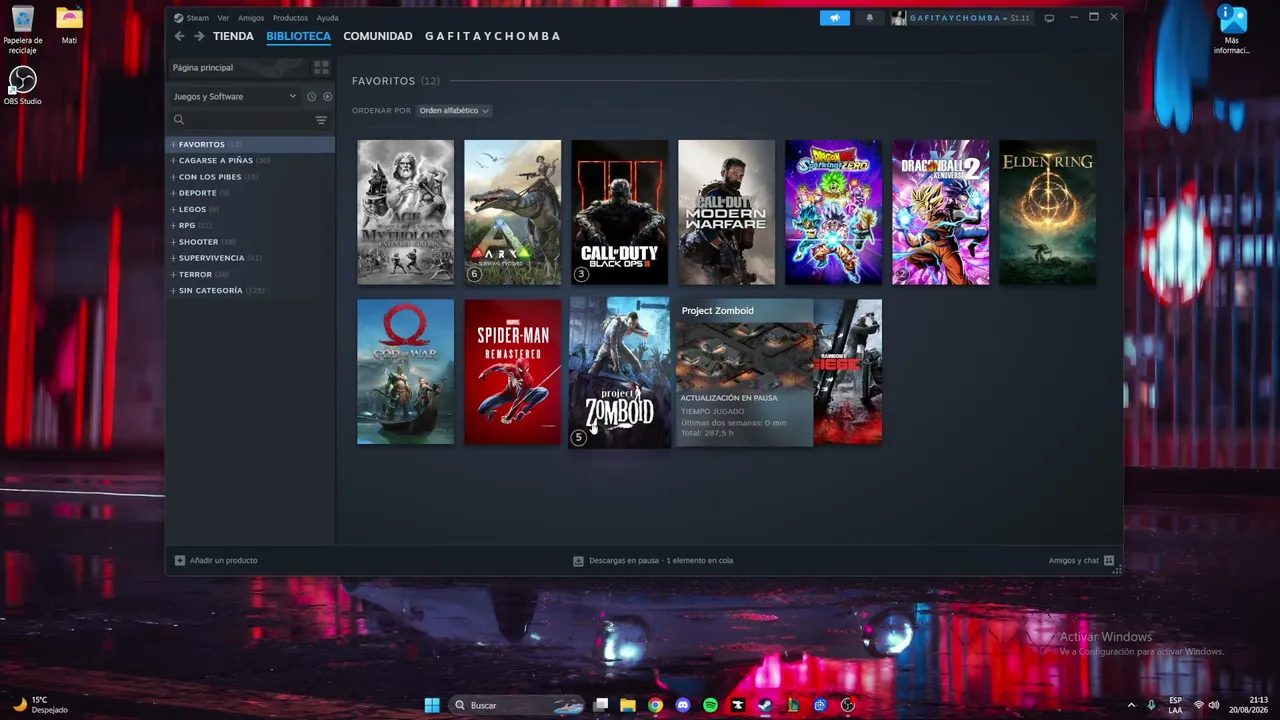Open the Amigos menu
This screenshot has height=720, width=1280.
[251, 18]
